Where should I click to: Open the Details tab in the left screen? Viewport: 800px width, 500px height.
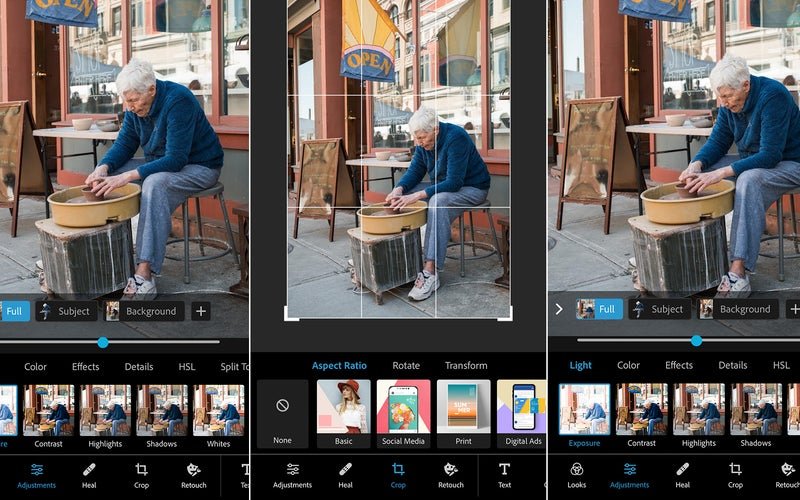coord(139,366)
